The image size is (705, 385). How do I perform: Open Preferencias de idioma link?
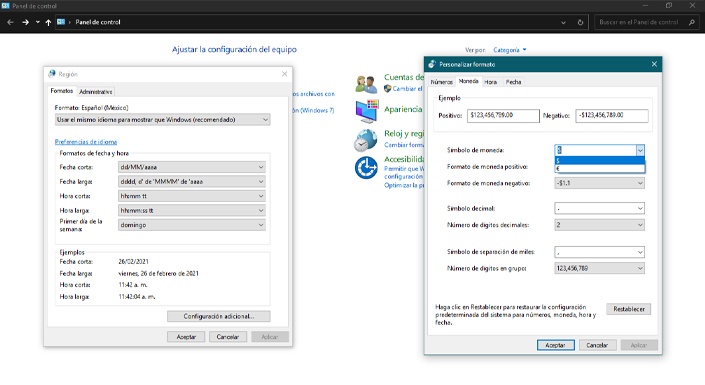[86, 142]
